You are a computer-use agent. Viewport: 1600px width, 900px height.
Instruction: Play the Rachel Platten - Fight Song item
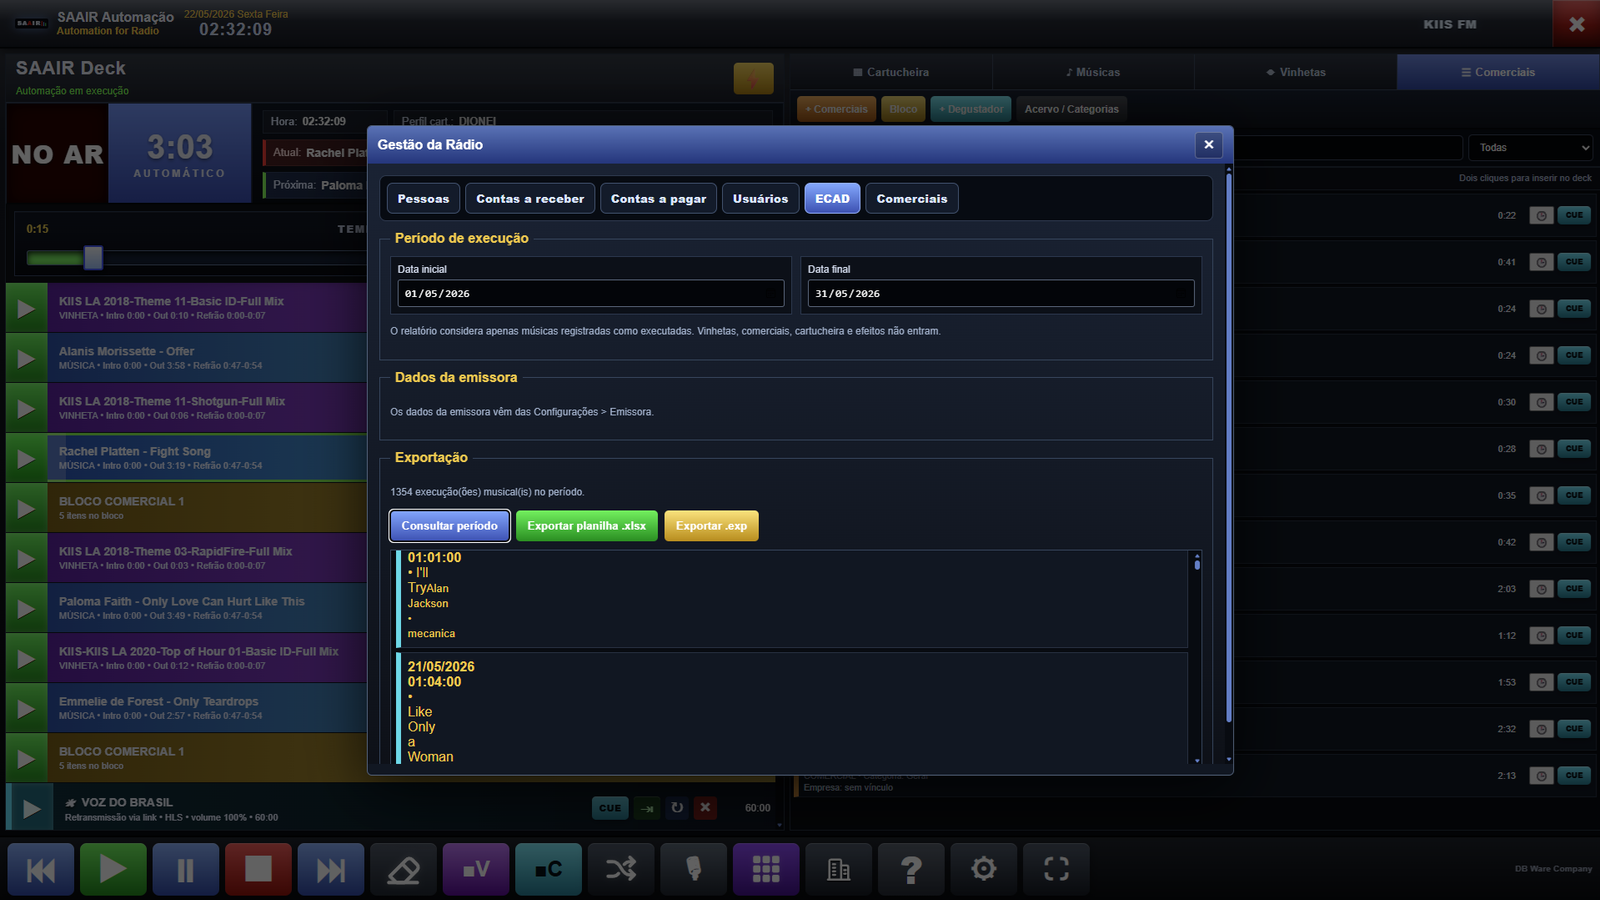click(27, 458)
